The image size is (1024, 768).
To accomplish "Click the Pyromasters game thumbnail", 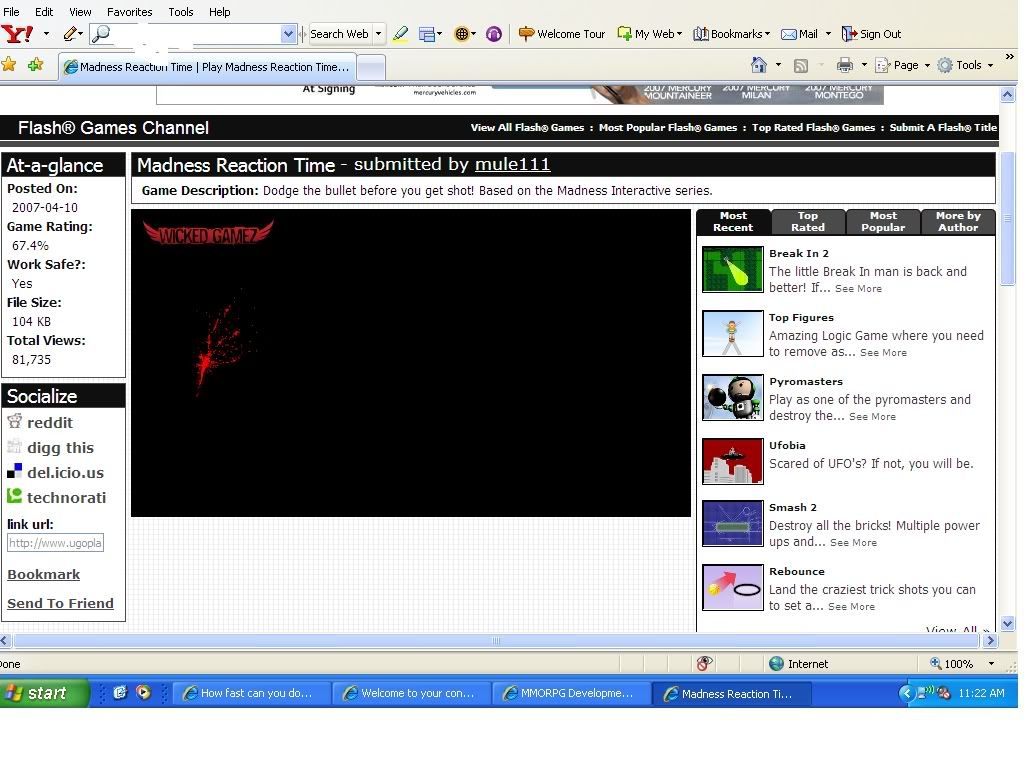I will coord(732,398).
